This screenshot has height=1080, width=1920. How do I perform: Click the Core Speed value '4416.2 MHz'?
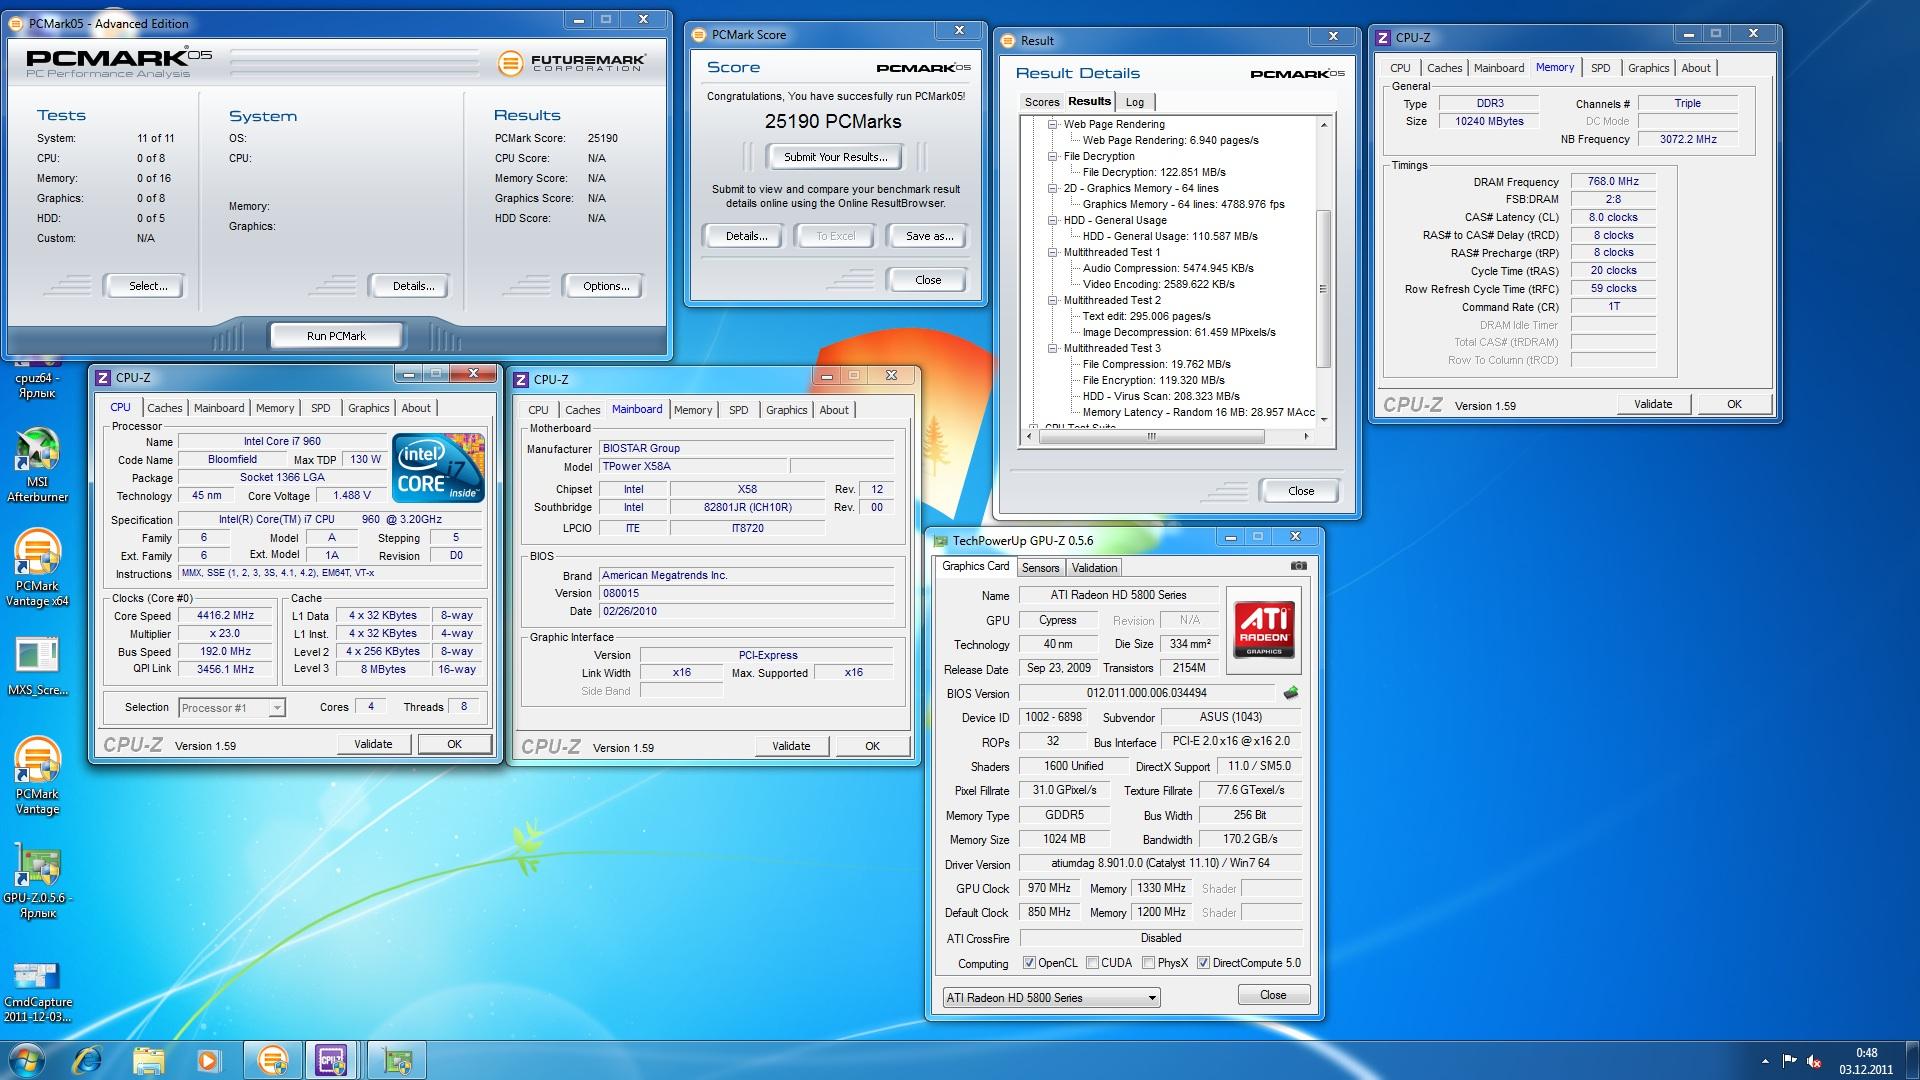pos(225,616)
